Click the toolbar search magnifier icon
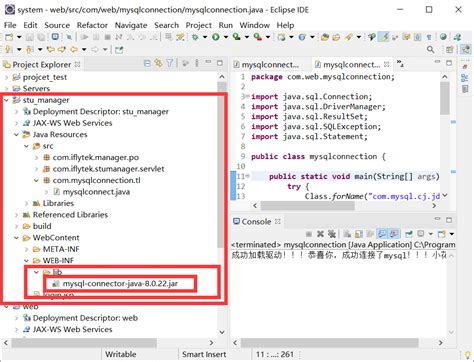The height and width of the screenshot is (362, 474). pyautogui.click(x=431, y=50)
